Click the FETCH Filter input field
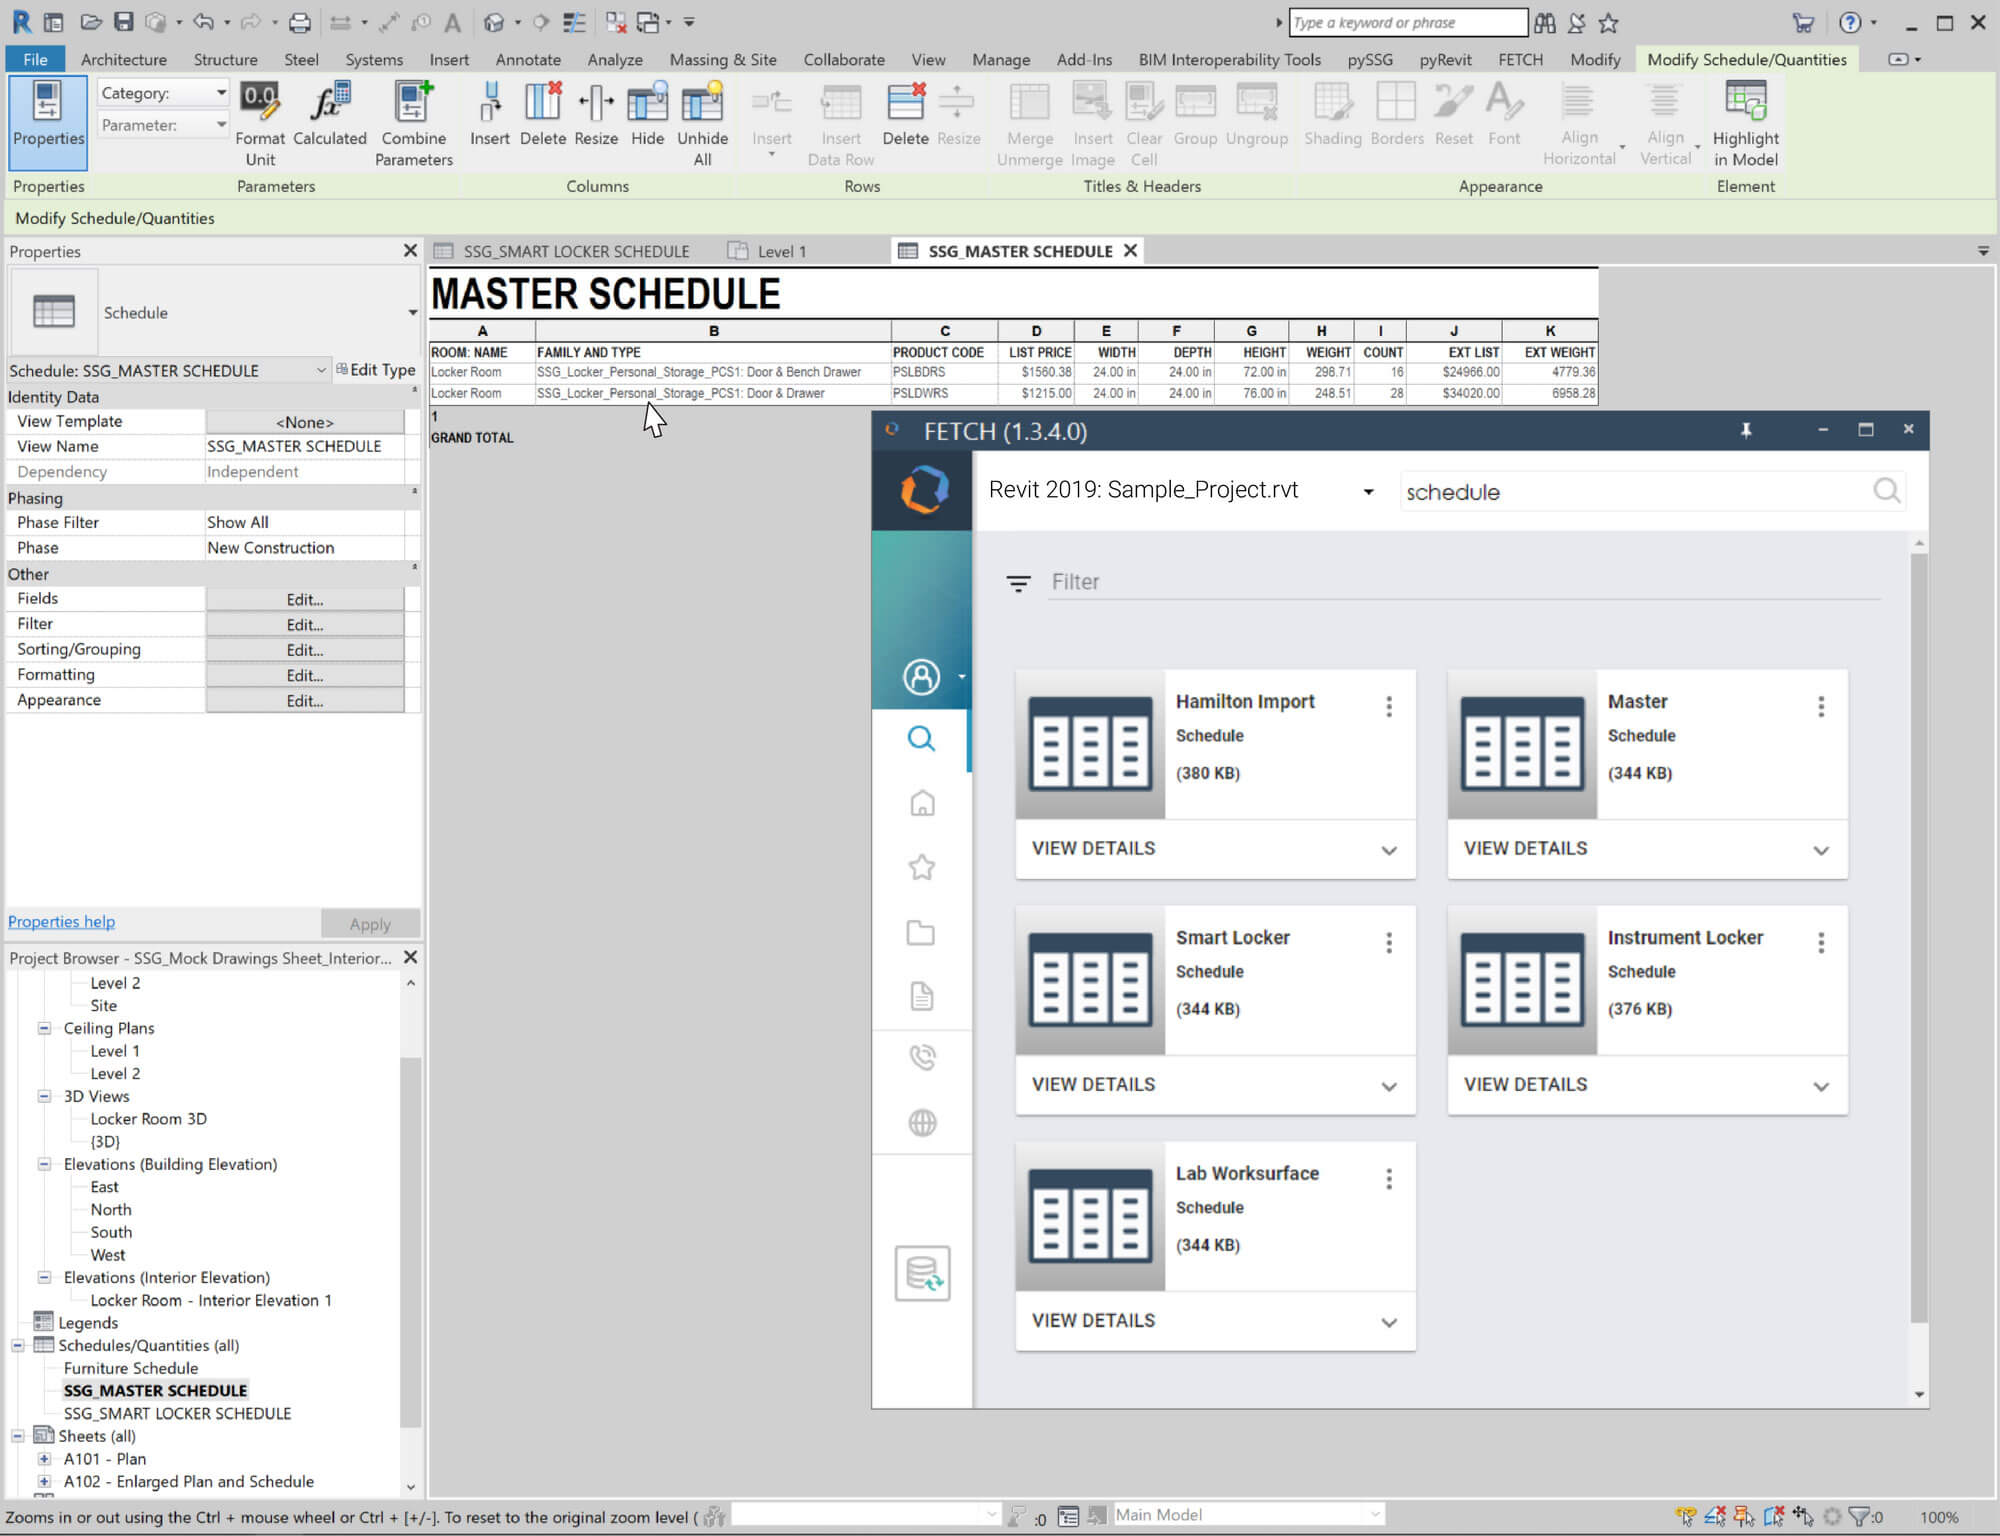 [1464, 582]
